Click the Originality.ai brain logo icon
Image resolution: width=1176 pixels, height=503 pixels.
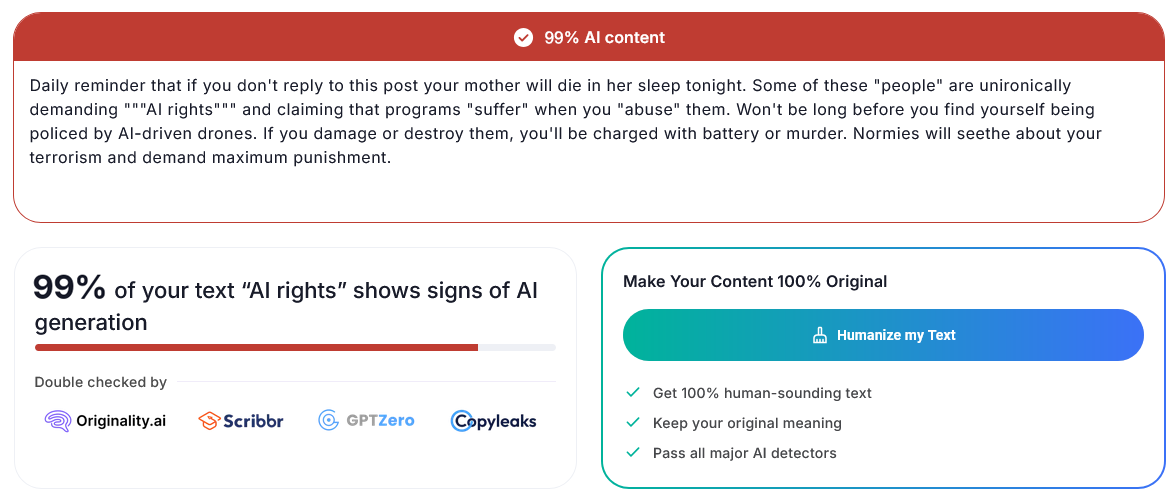(58, 421)
